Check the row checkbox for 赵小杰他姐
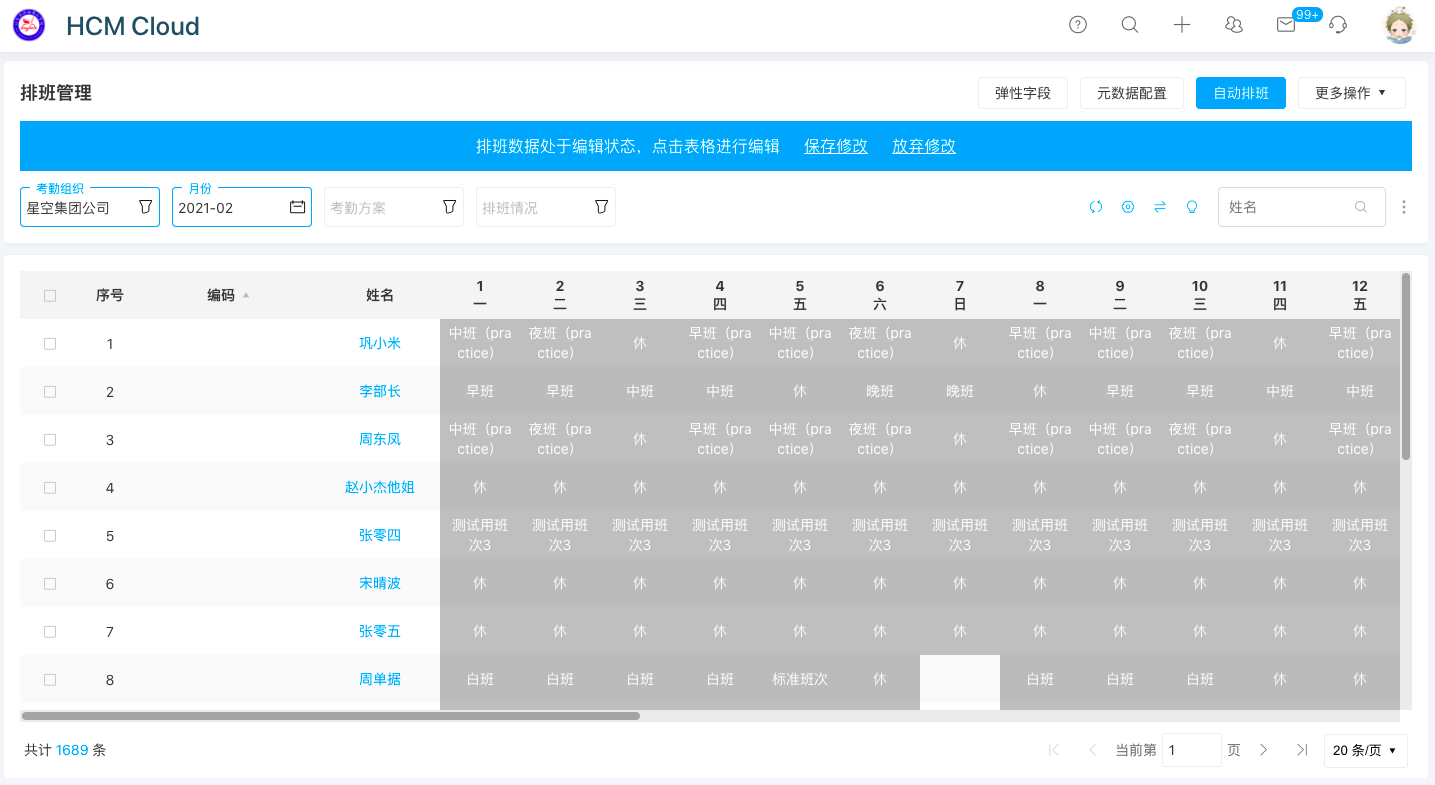The image size is (1435, 785). (50, 487)
